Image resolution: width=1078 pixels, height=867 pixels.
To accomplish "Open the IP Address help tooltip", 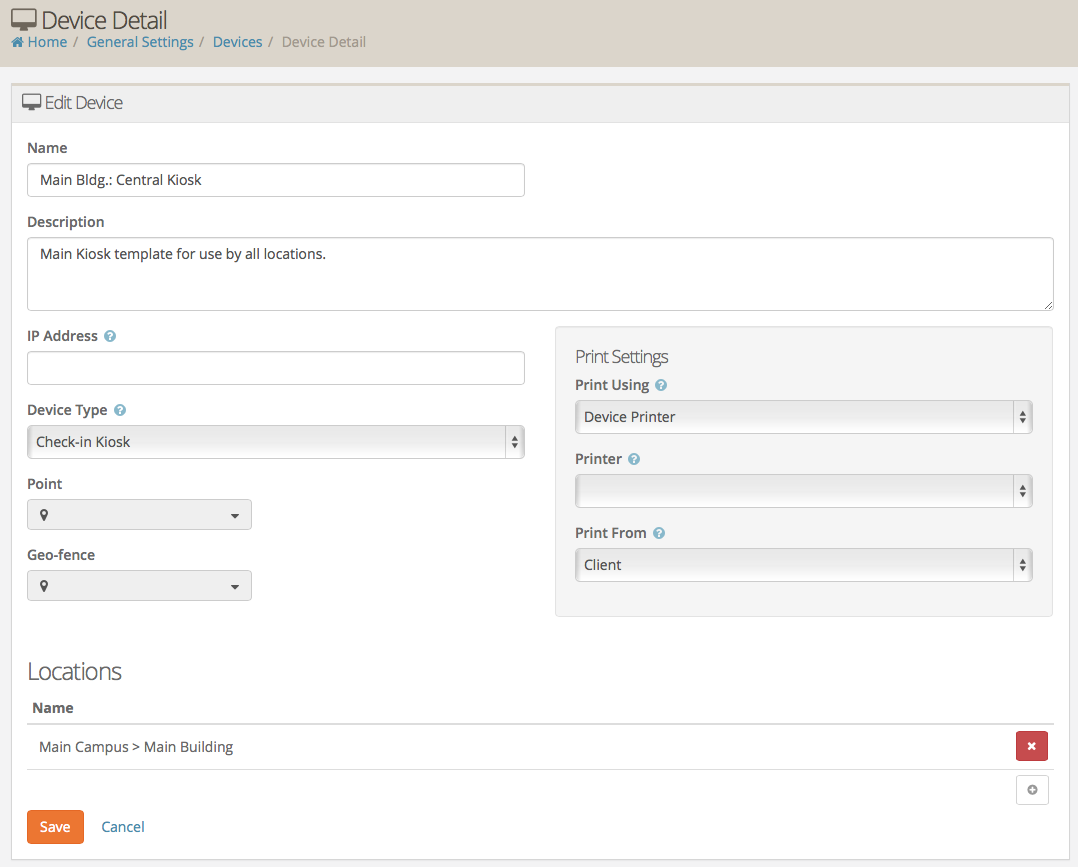I will coord(109,336).
